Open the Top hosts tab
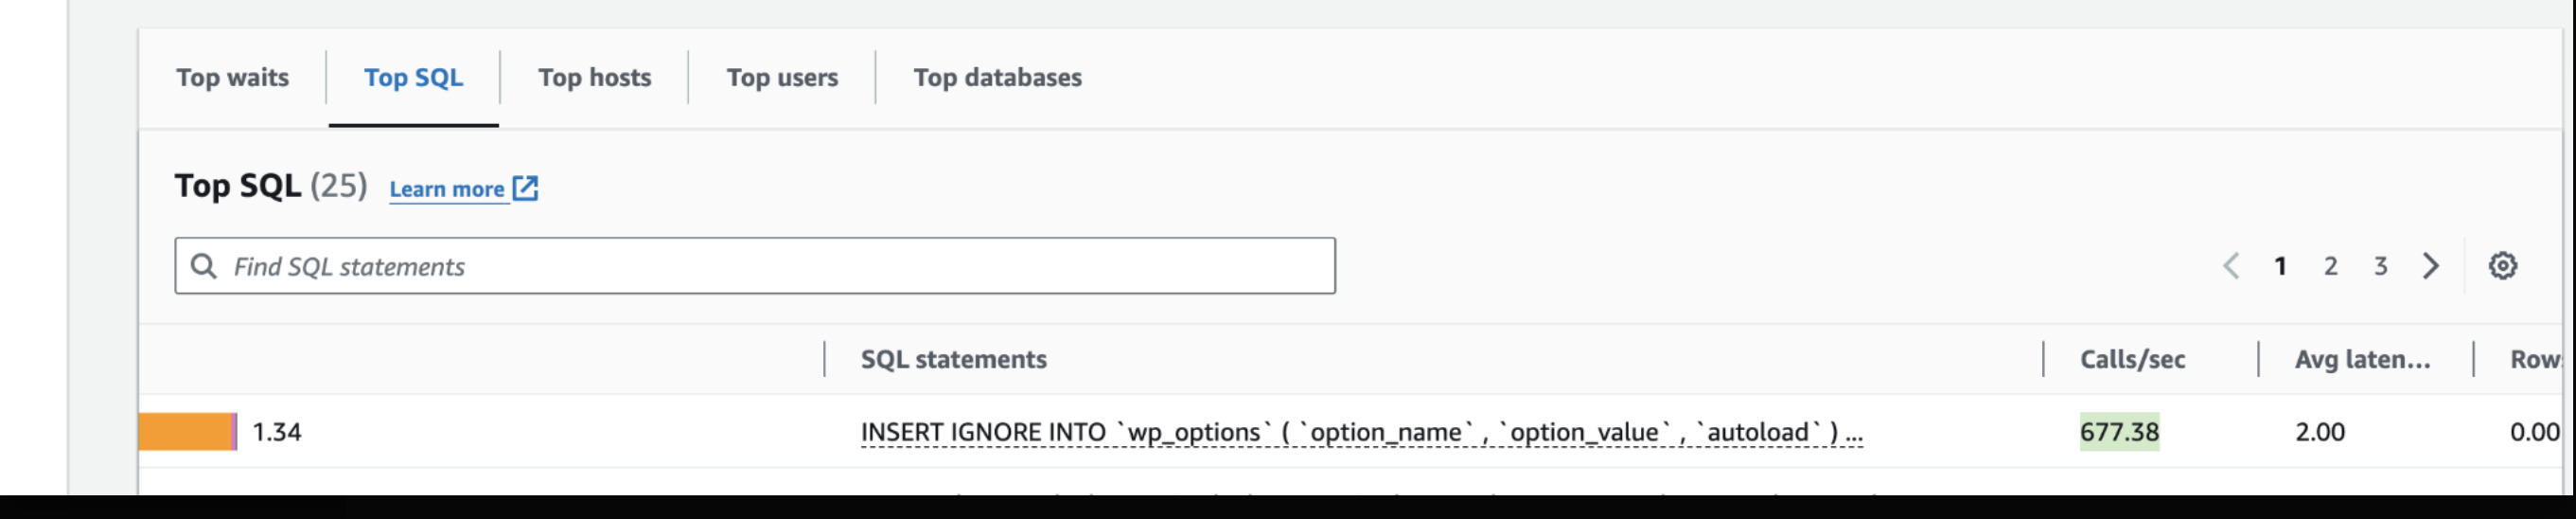Image resolution: width=2576 pixels, height=519 pixels. [594, 77]
